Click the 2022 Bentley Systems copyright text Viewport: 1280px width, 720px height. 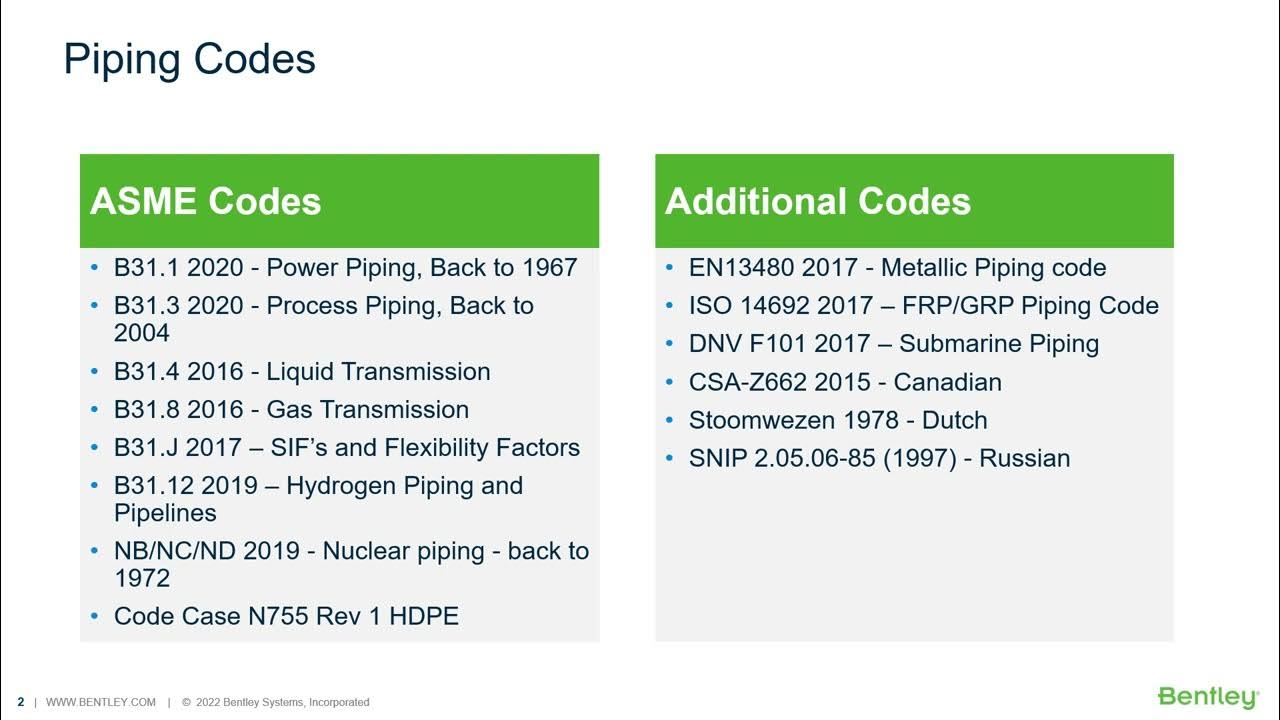coord(276,702)
